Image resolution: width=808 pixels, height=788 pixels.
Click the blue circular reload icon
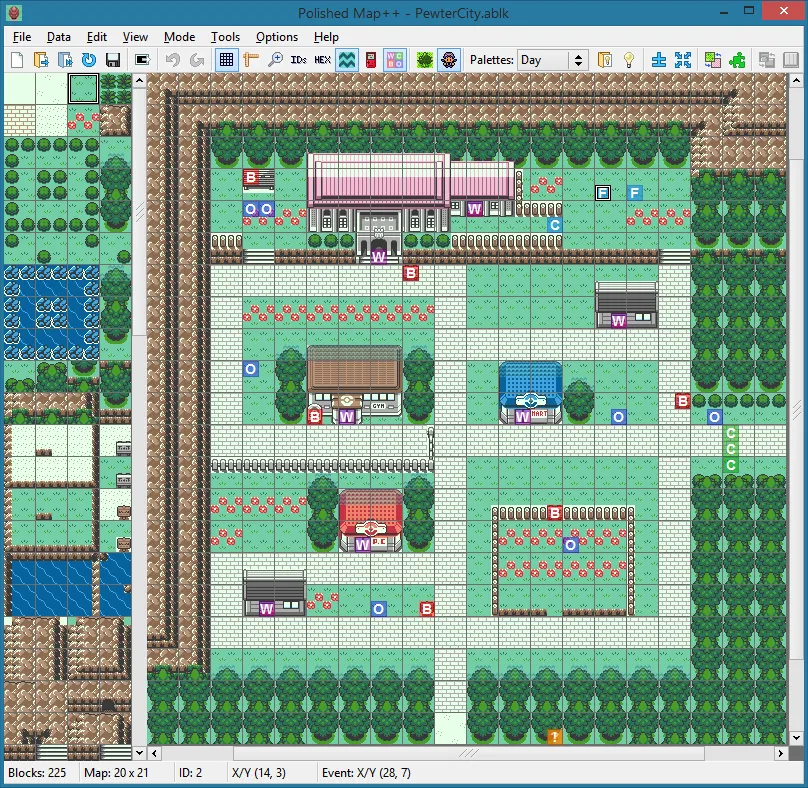[x=89, y=60]
